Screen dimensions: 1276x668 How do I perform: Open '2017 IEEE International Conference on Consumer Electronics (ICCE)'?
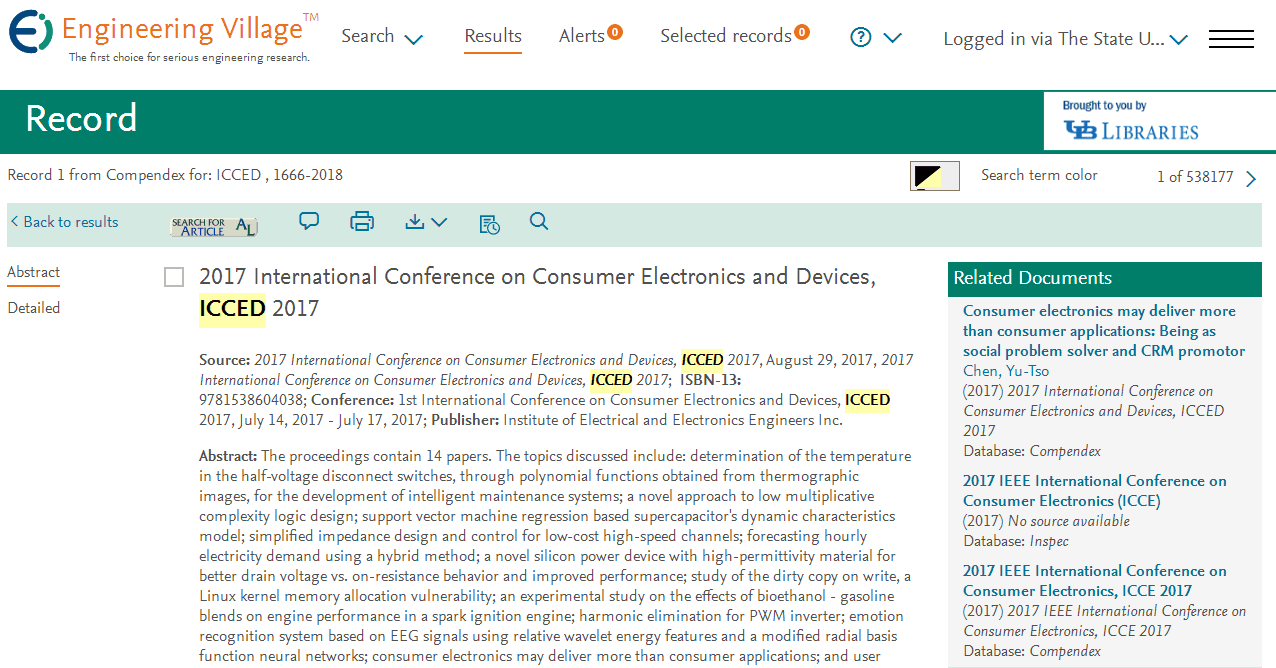tap(1095, 491)
